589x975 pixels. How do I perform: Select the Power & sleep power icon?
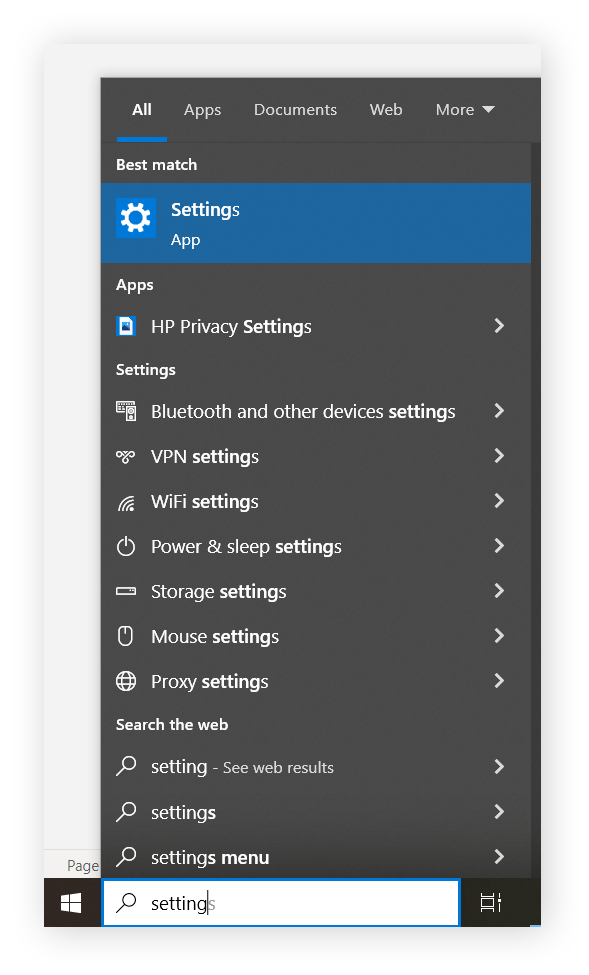coord(126,546)
